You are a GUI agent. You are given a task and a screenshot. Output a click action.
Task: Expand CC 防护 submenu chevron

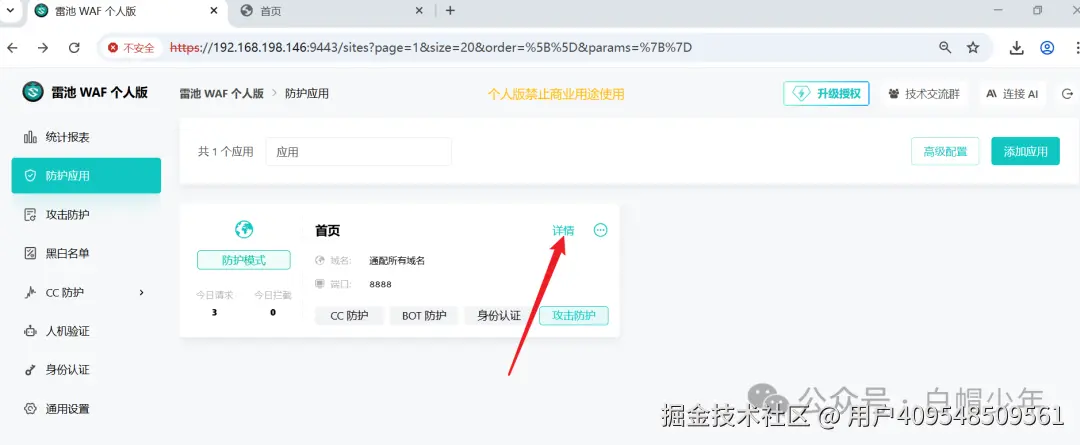tap(142, 292)
